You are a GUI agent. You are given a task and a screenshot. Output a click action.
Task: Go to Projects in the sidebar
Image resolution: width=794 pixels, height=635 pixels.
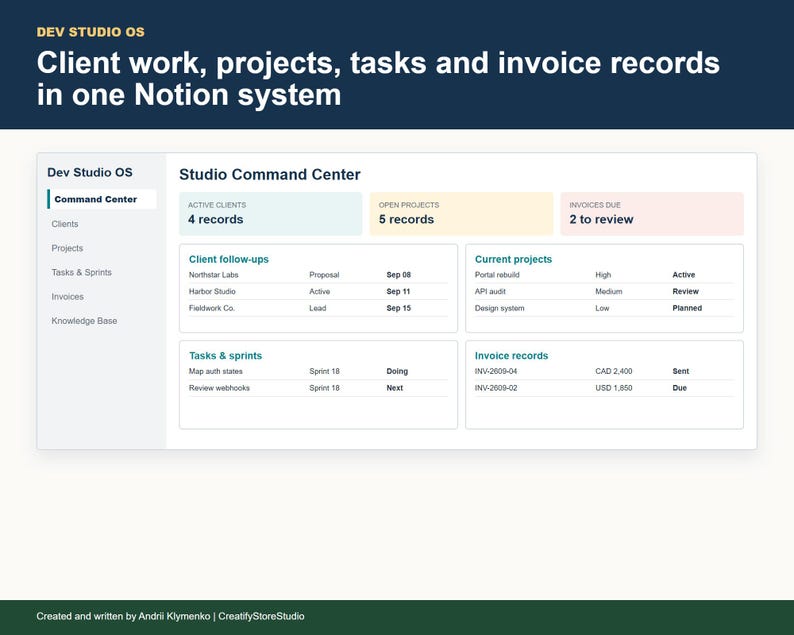pos(67,248)
